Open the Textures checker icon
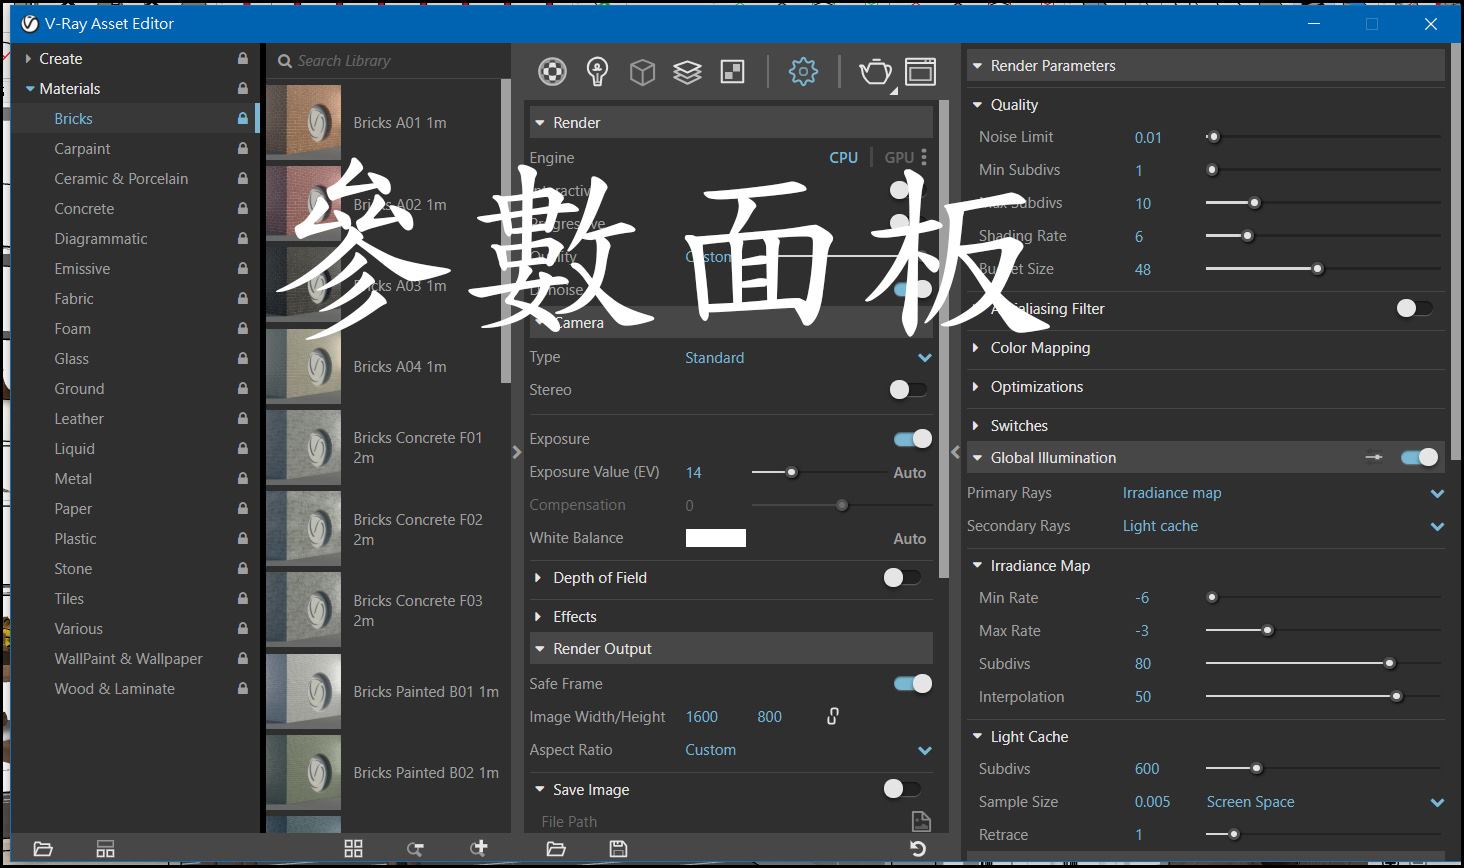This screenshot has height=868, width=1464. click(733, 72)
